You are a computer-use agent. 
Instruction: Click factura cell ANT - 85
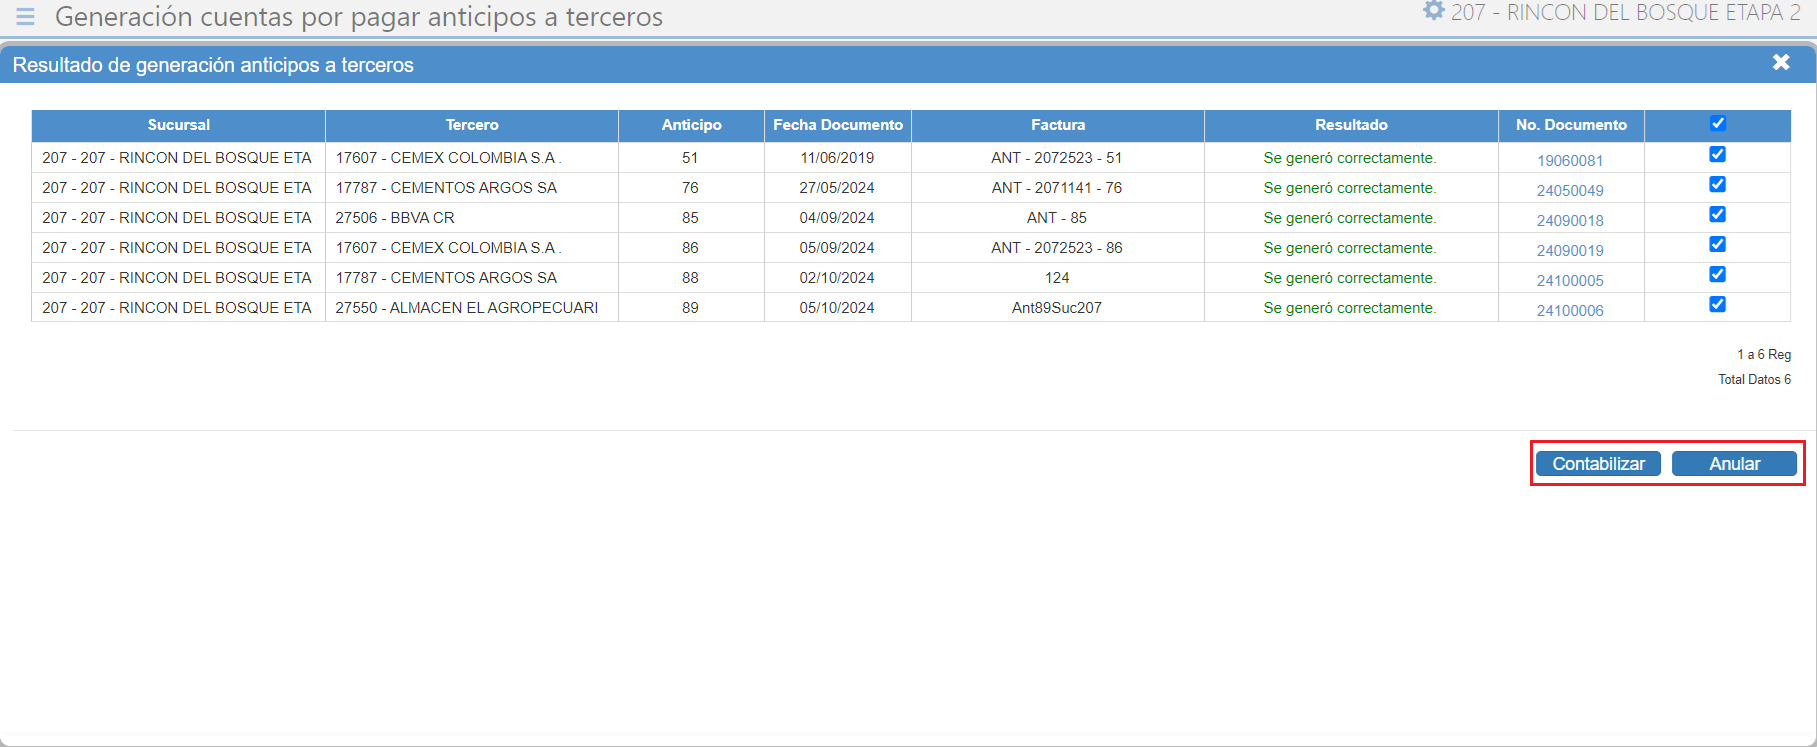point(1057,218)
